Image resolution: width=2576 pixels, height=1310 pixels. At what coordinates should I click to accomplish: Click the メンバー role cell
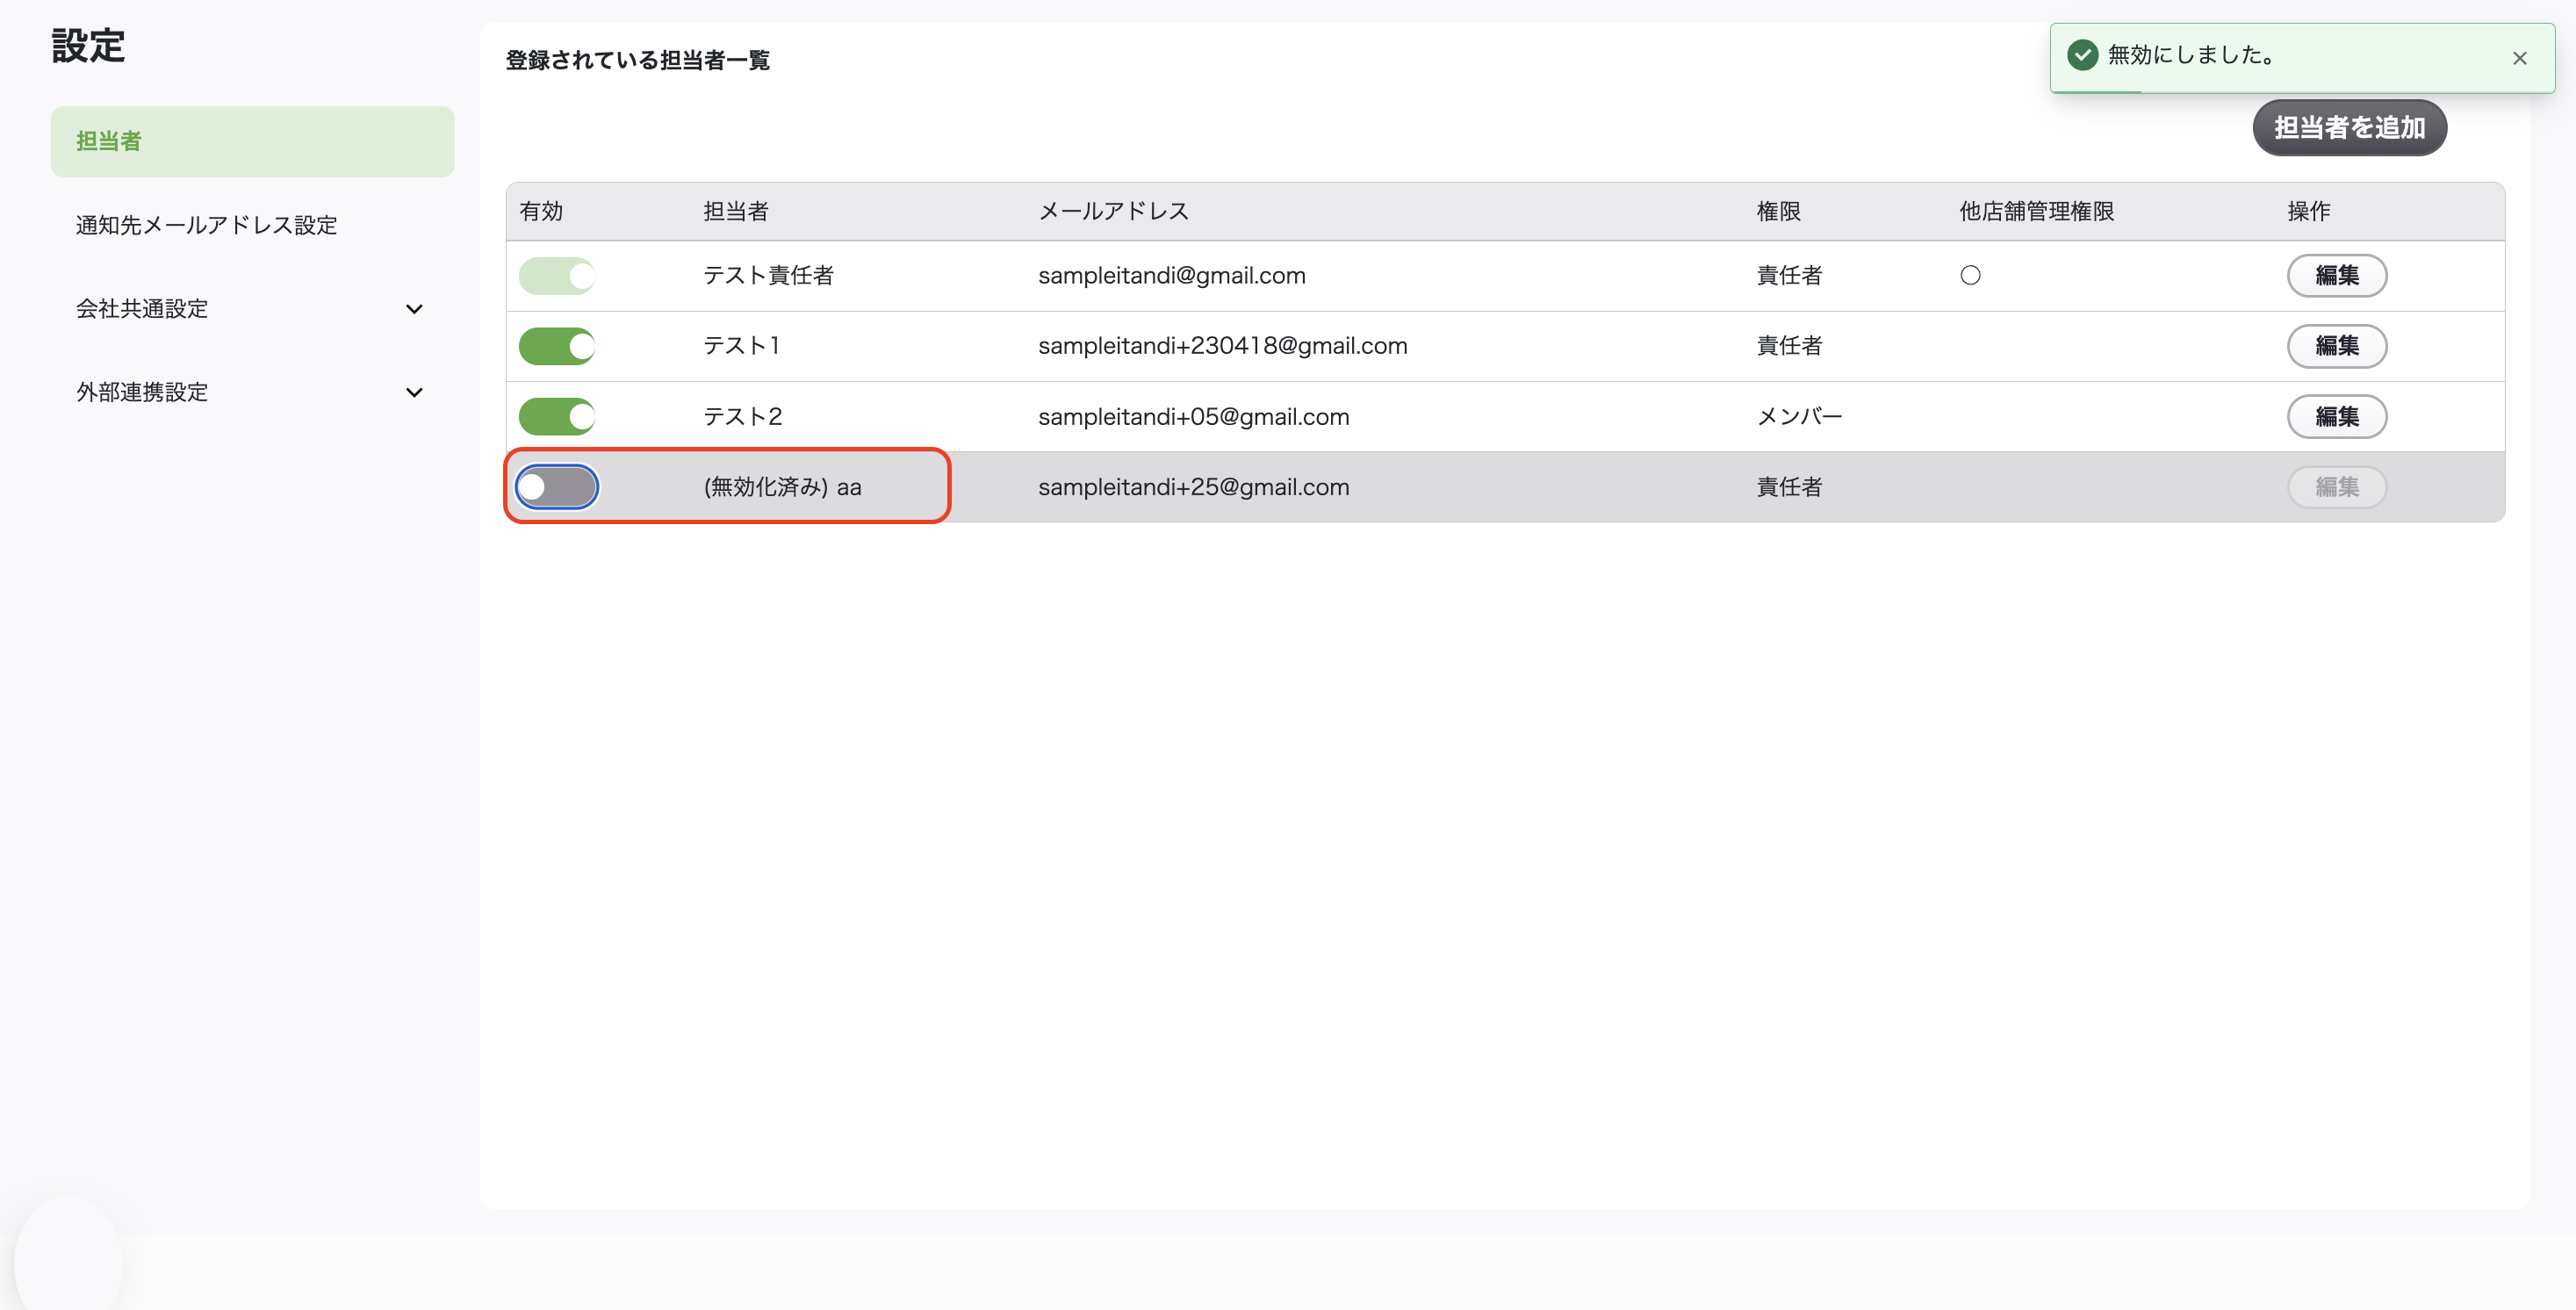1800,416
